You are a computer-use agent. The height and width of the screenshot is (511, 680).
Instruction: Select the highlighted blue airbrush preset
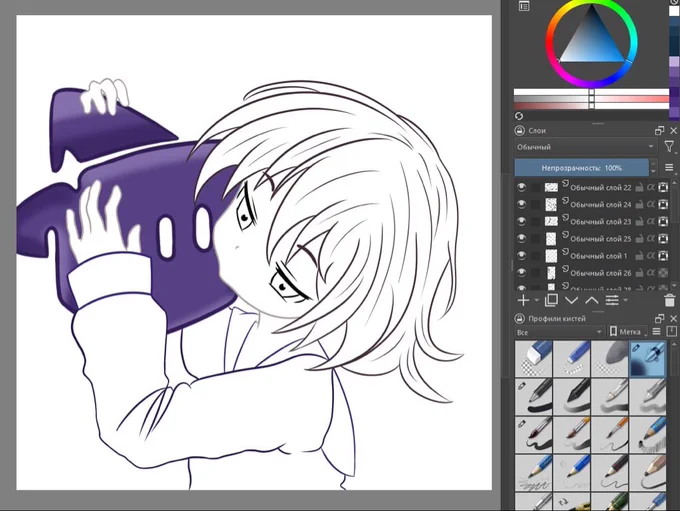647,358
